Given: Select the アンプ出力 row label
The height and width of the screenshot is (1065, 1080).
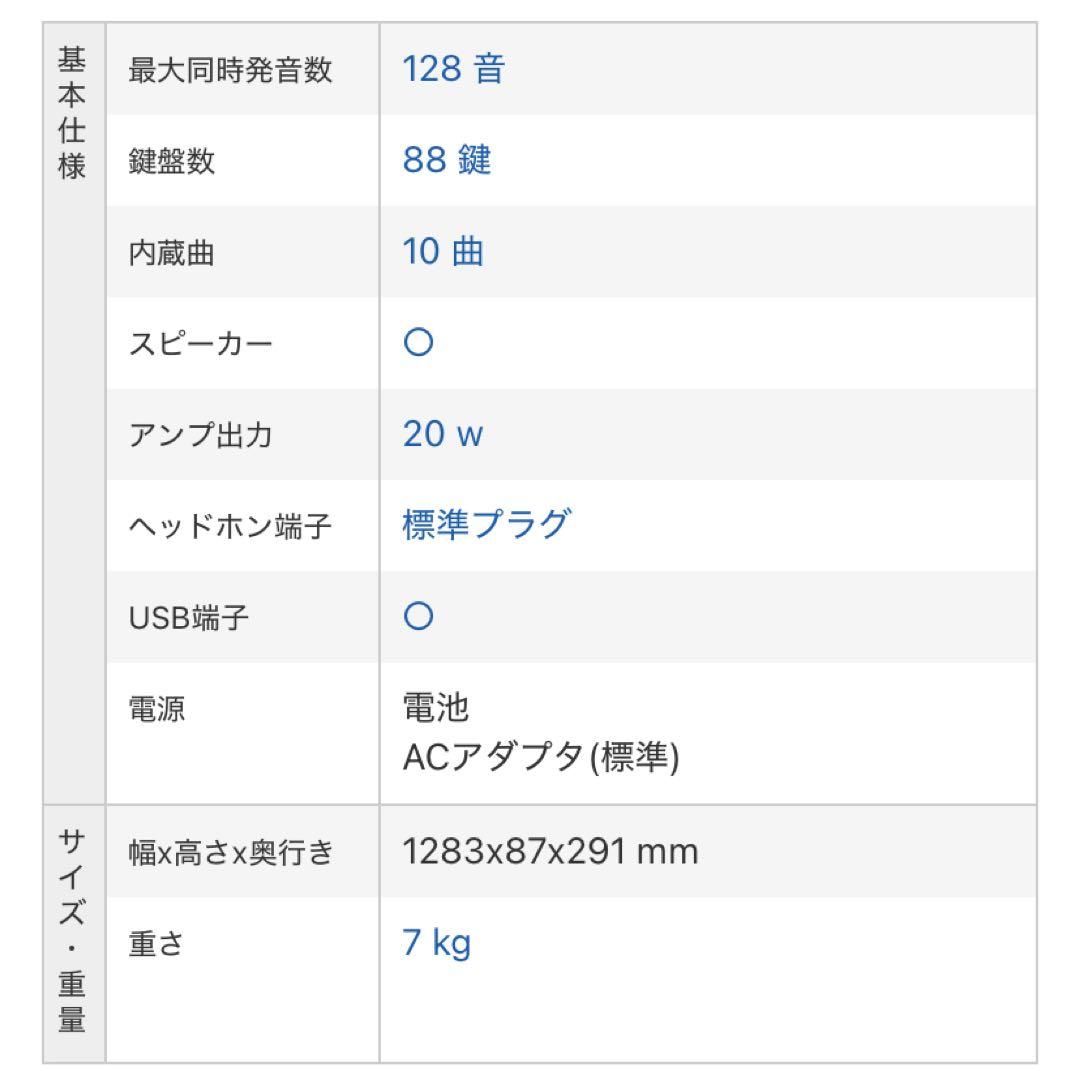Looking at the screenshot, I should pos(200,436).
